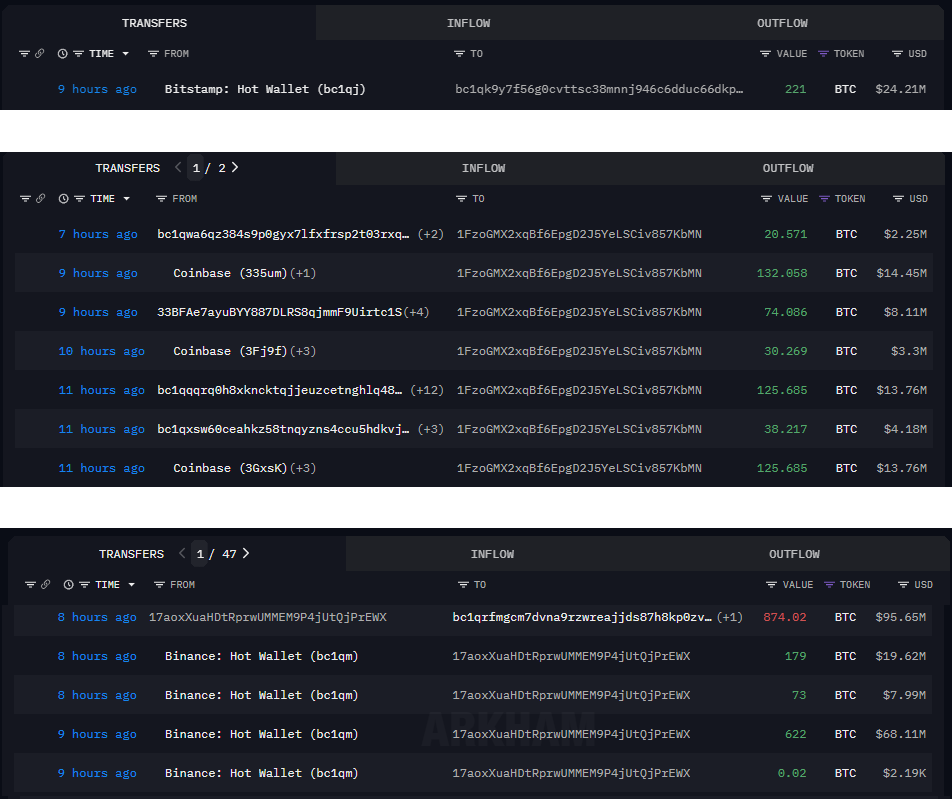This screenshot has height=799, width=952.
Task: Go to previous page in 1 / 2 transfers
Action: coord(178,168)
